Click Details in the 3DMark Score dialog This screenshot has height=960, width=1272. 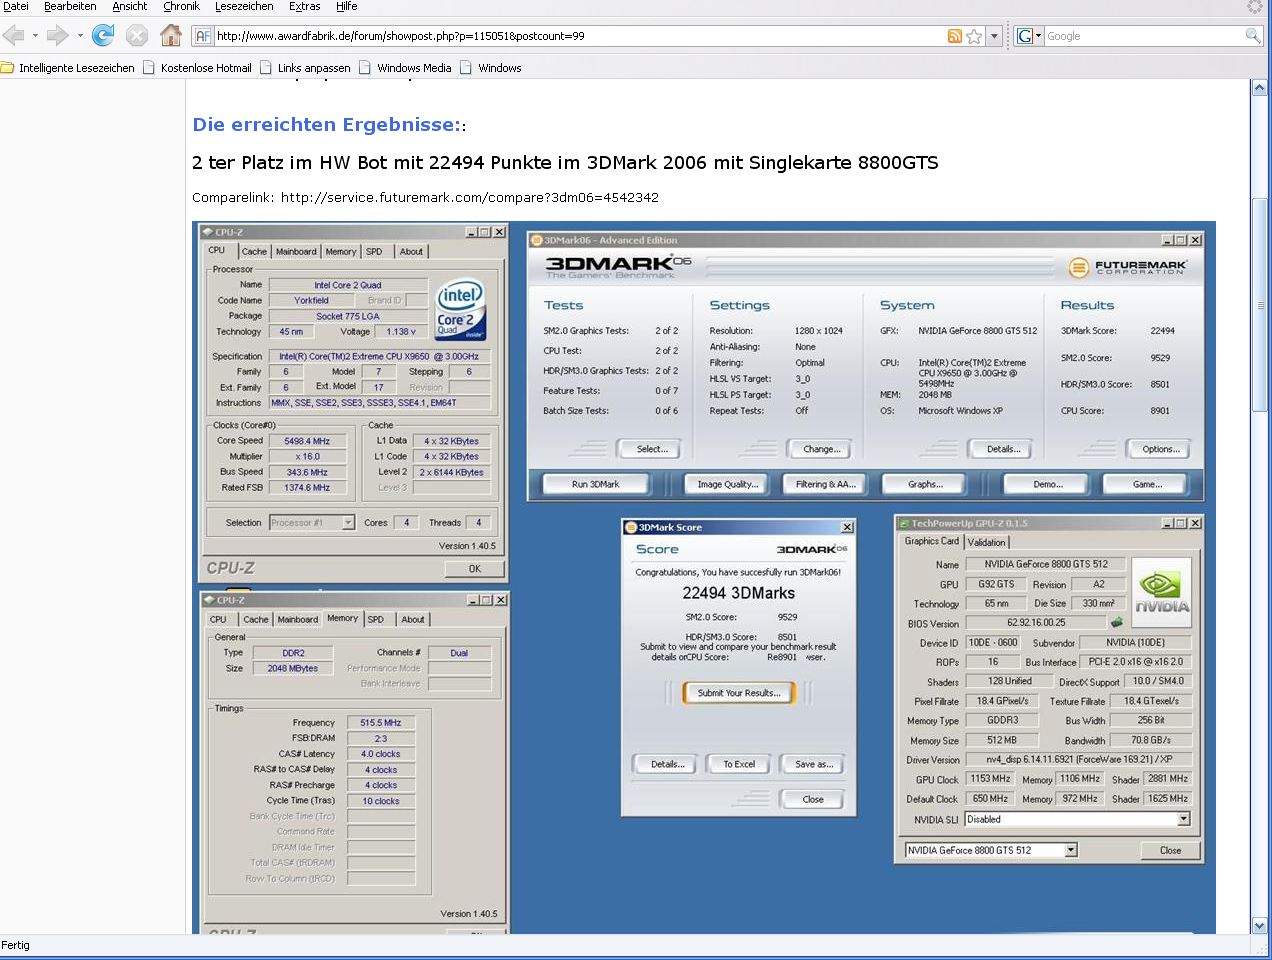(x=667, y=764)
